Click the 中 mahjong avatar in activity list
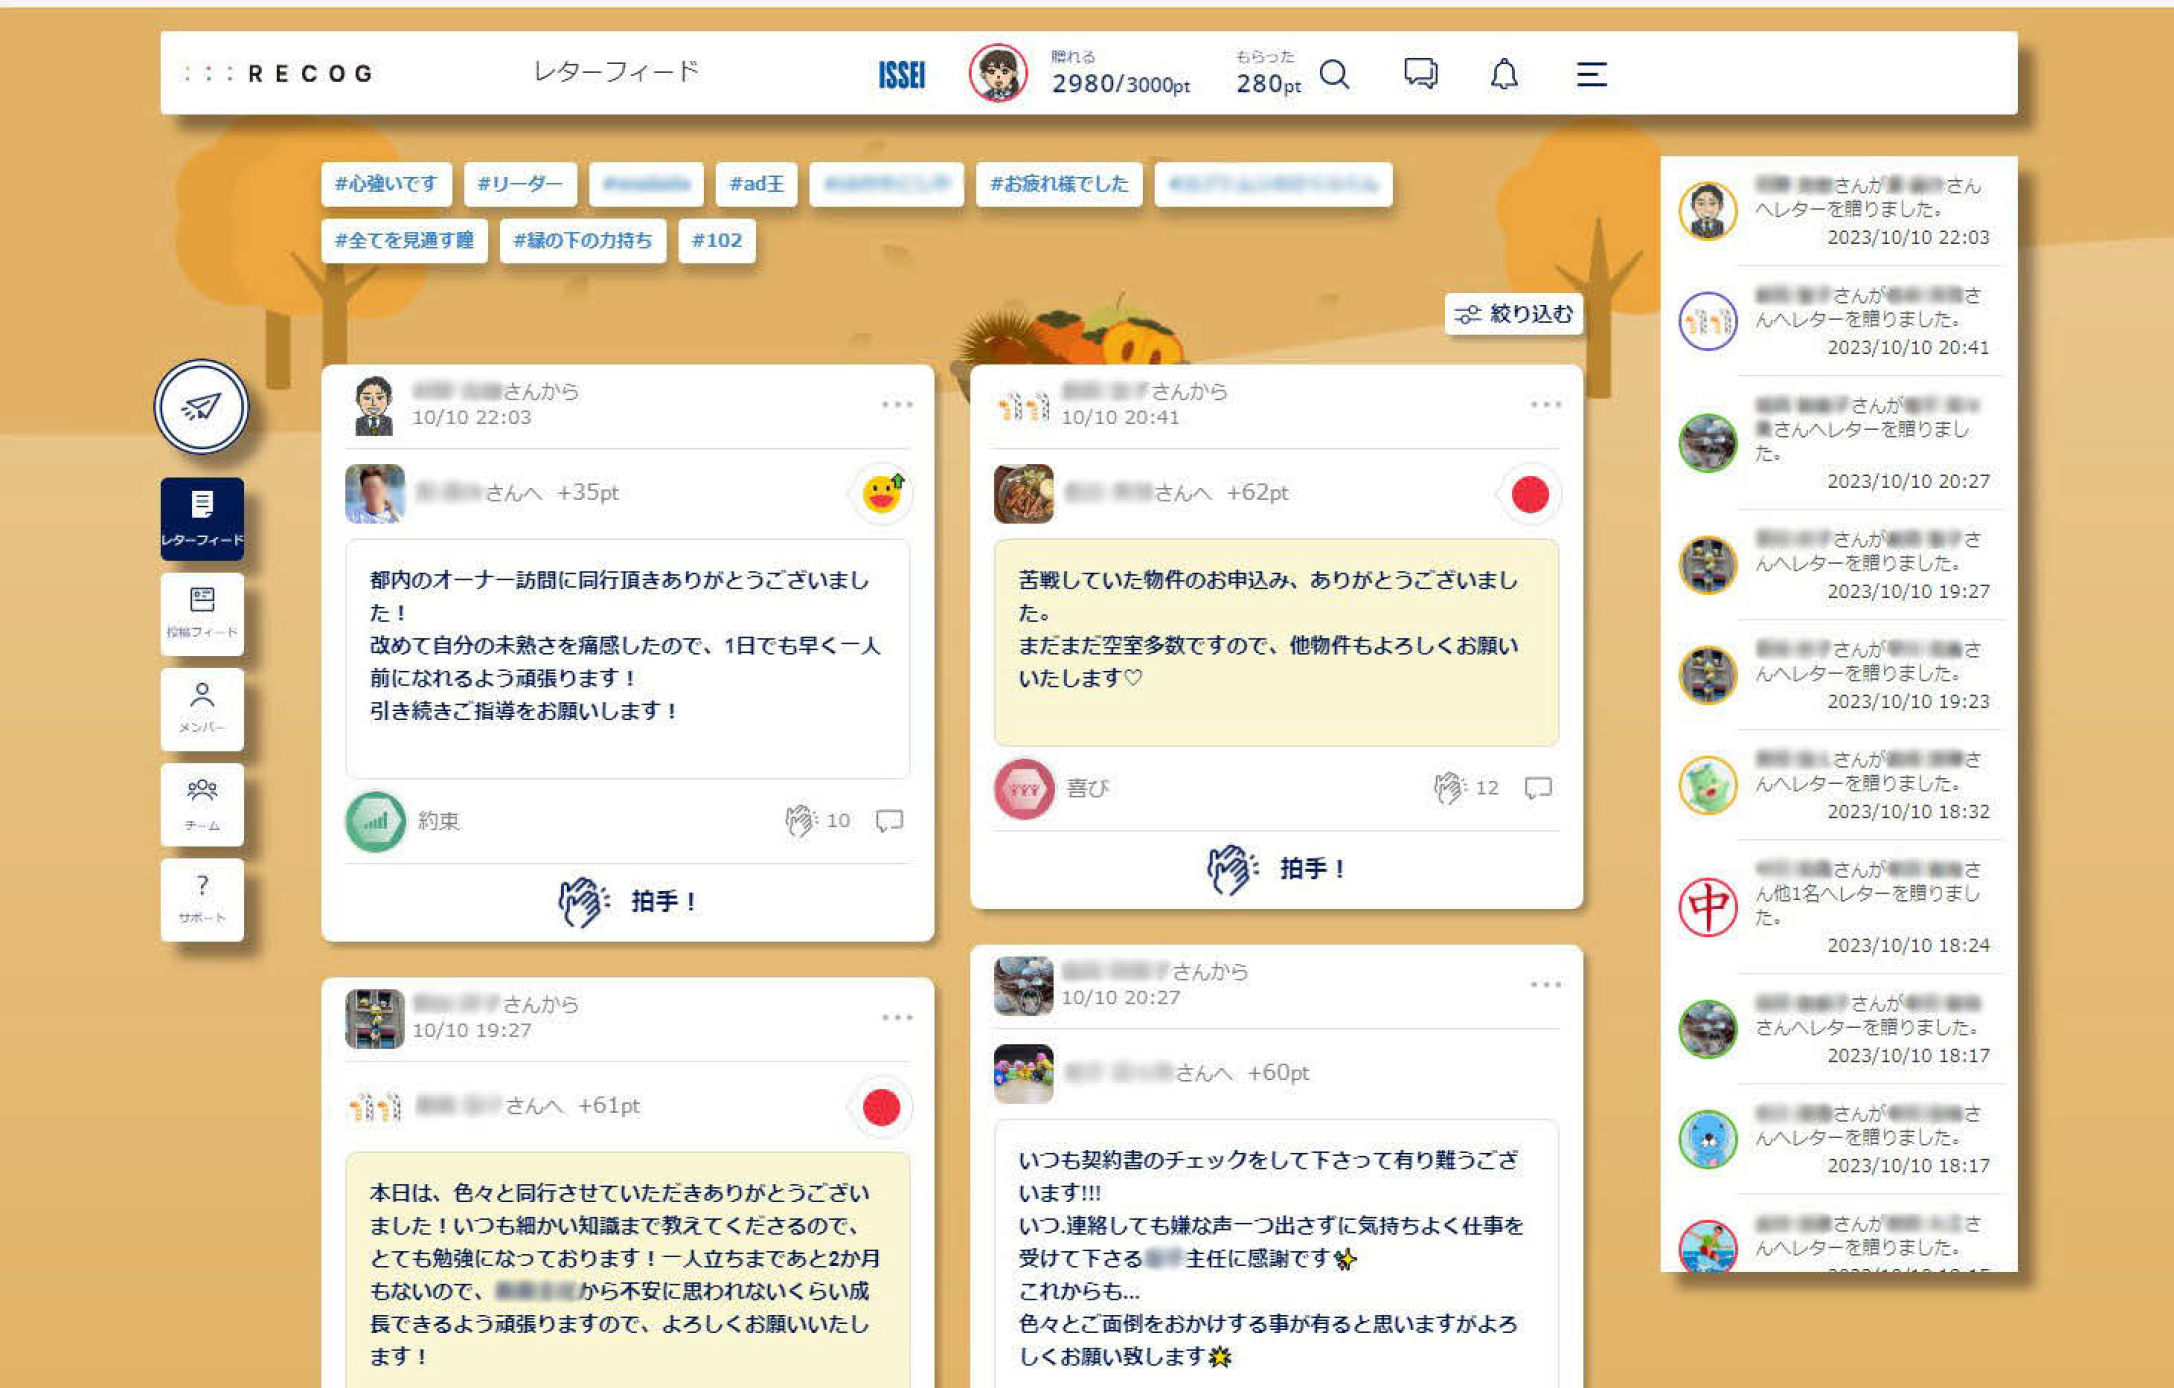2174x1388 pixels. click(1707, 907)
